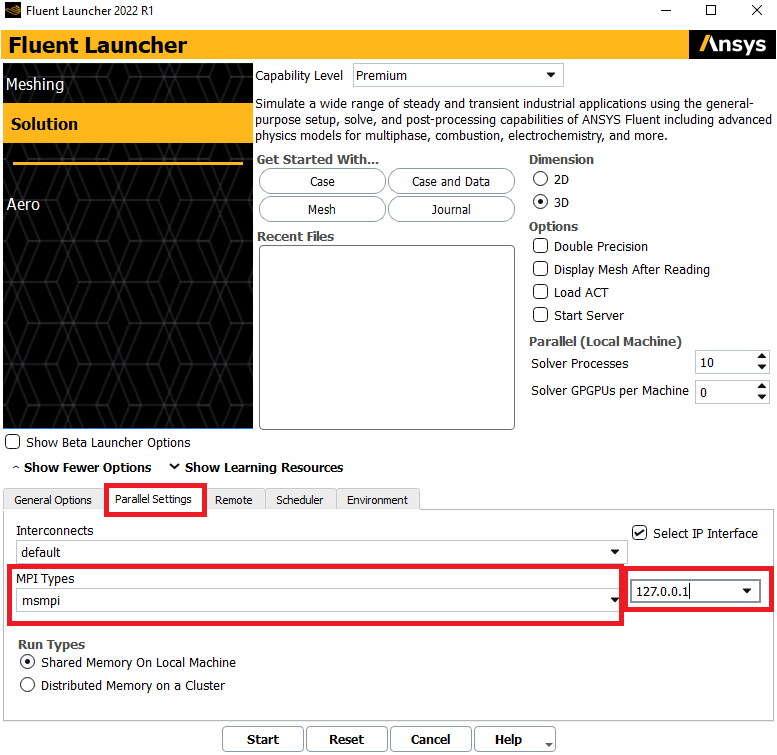Uncheck Select IP Interface
The image size is (777, 755).
click(639, 533)
